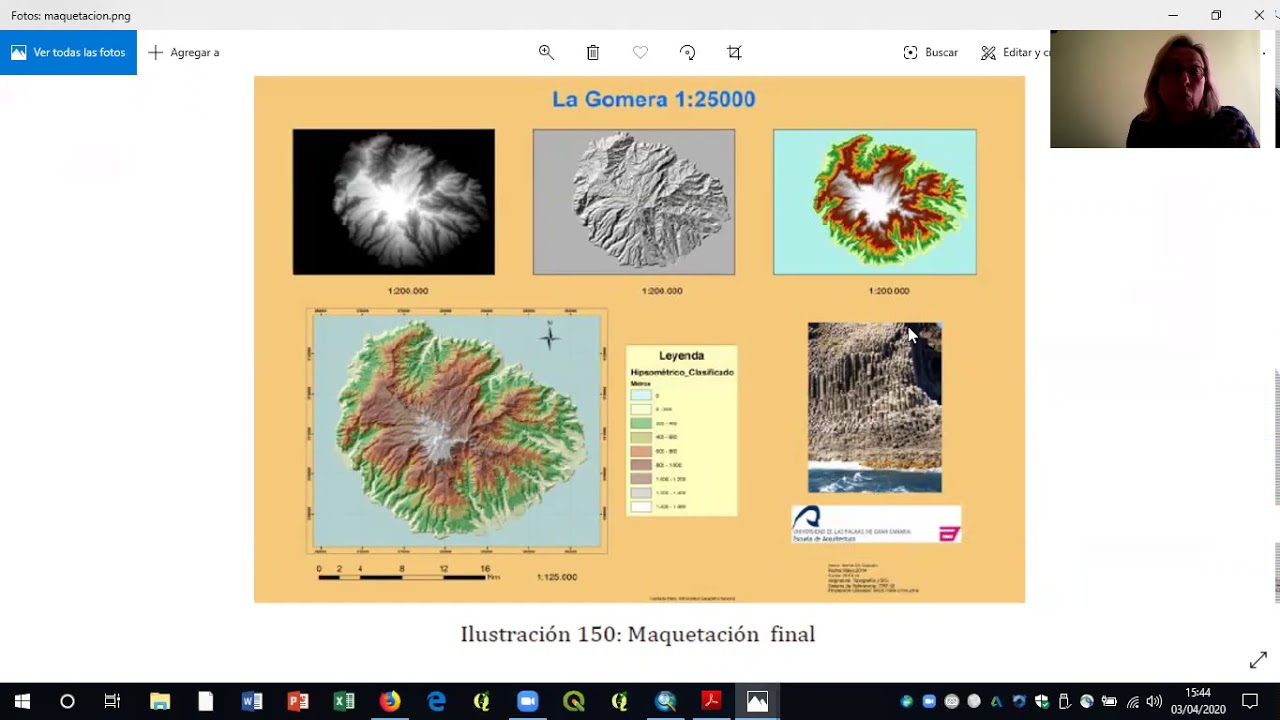The image size is (1280, 720).
Task: Click the 'Fotos: maquetacion.png' window title
Action: [x=71, y=16]
